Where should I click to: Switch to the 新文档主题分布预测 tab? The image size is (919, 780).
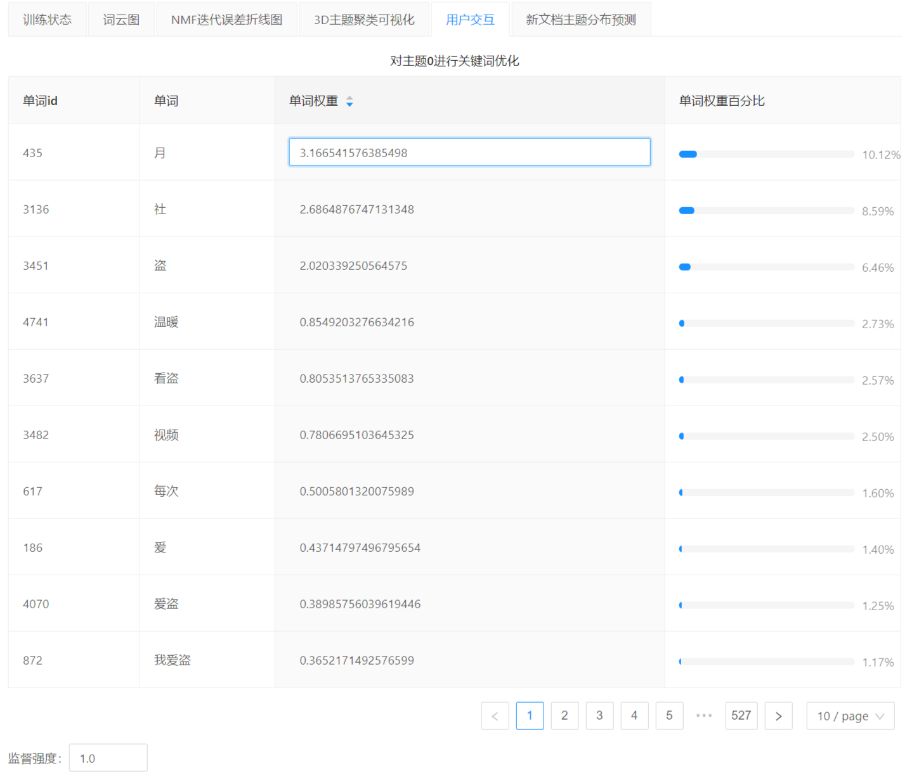[580, 20]
